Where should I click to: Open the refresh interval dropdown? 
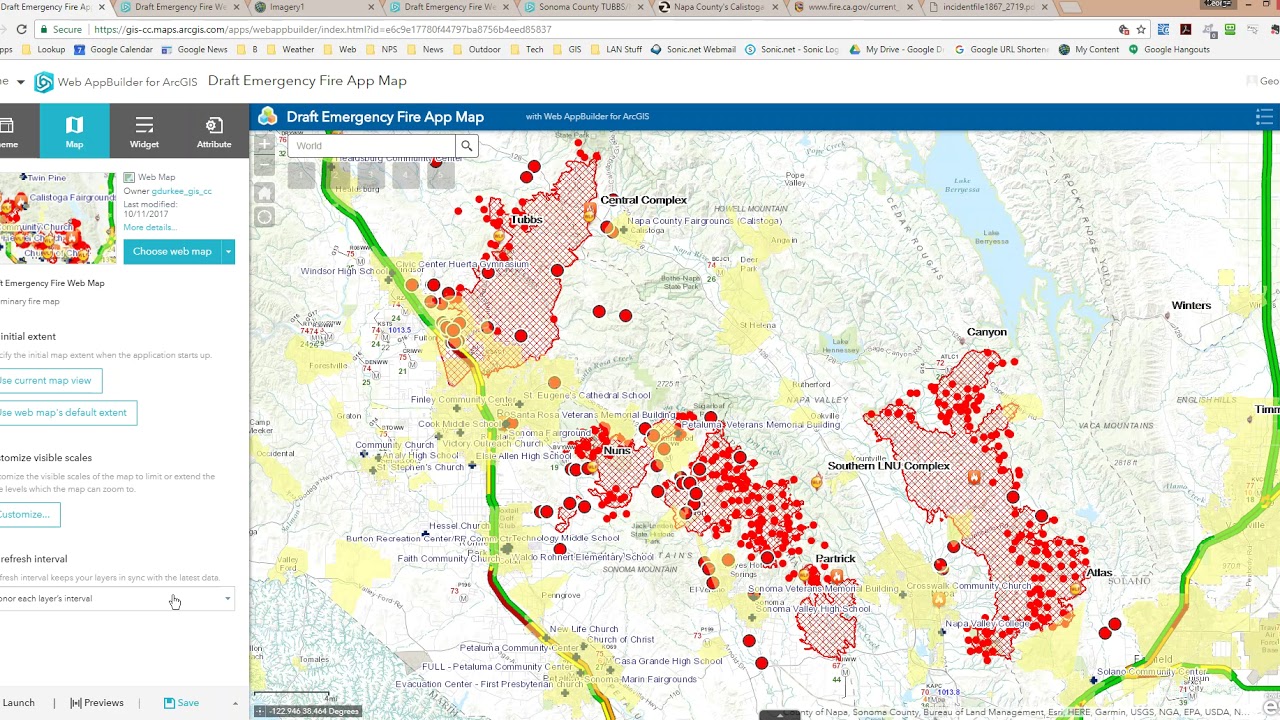pyautogui.click(x=115, y=599)
